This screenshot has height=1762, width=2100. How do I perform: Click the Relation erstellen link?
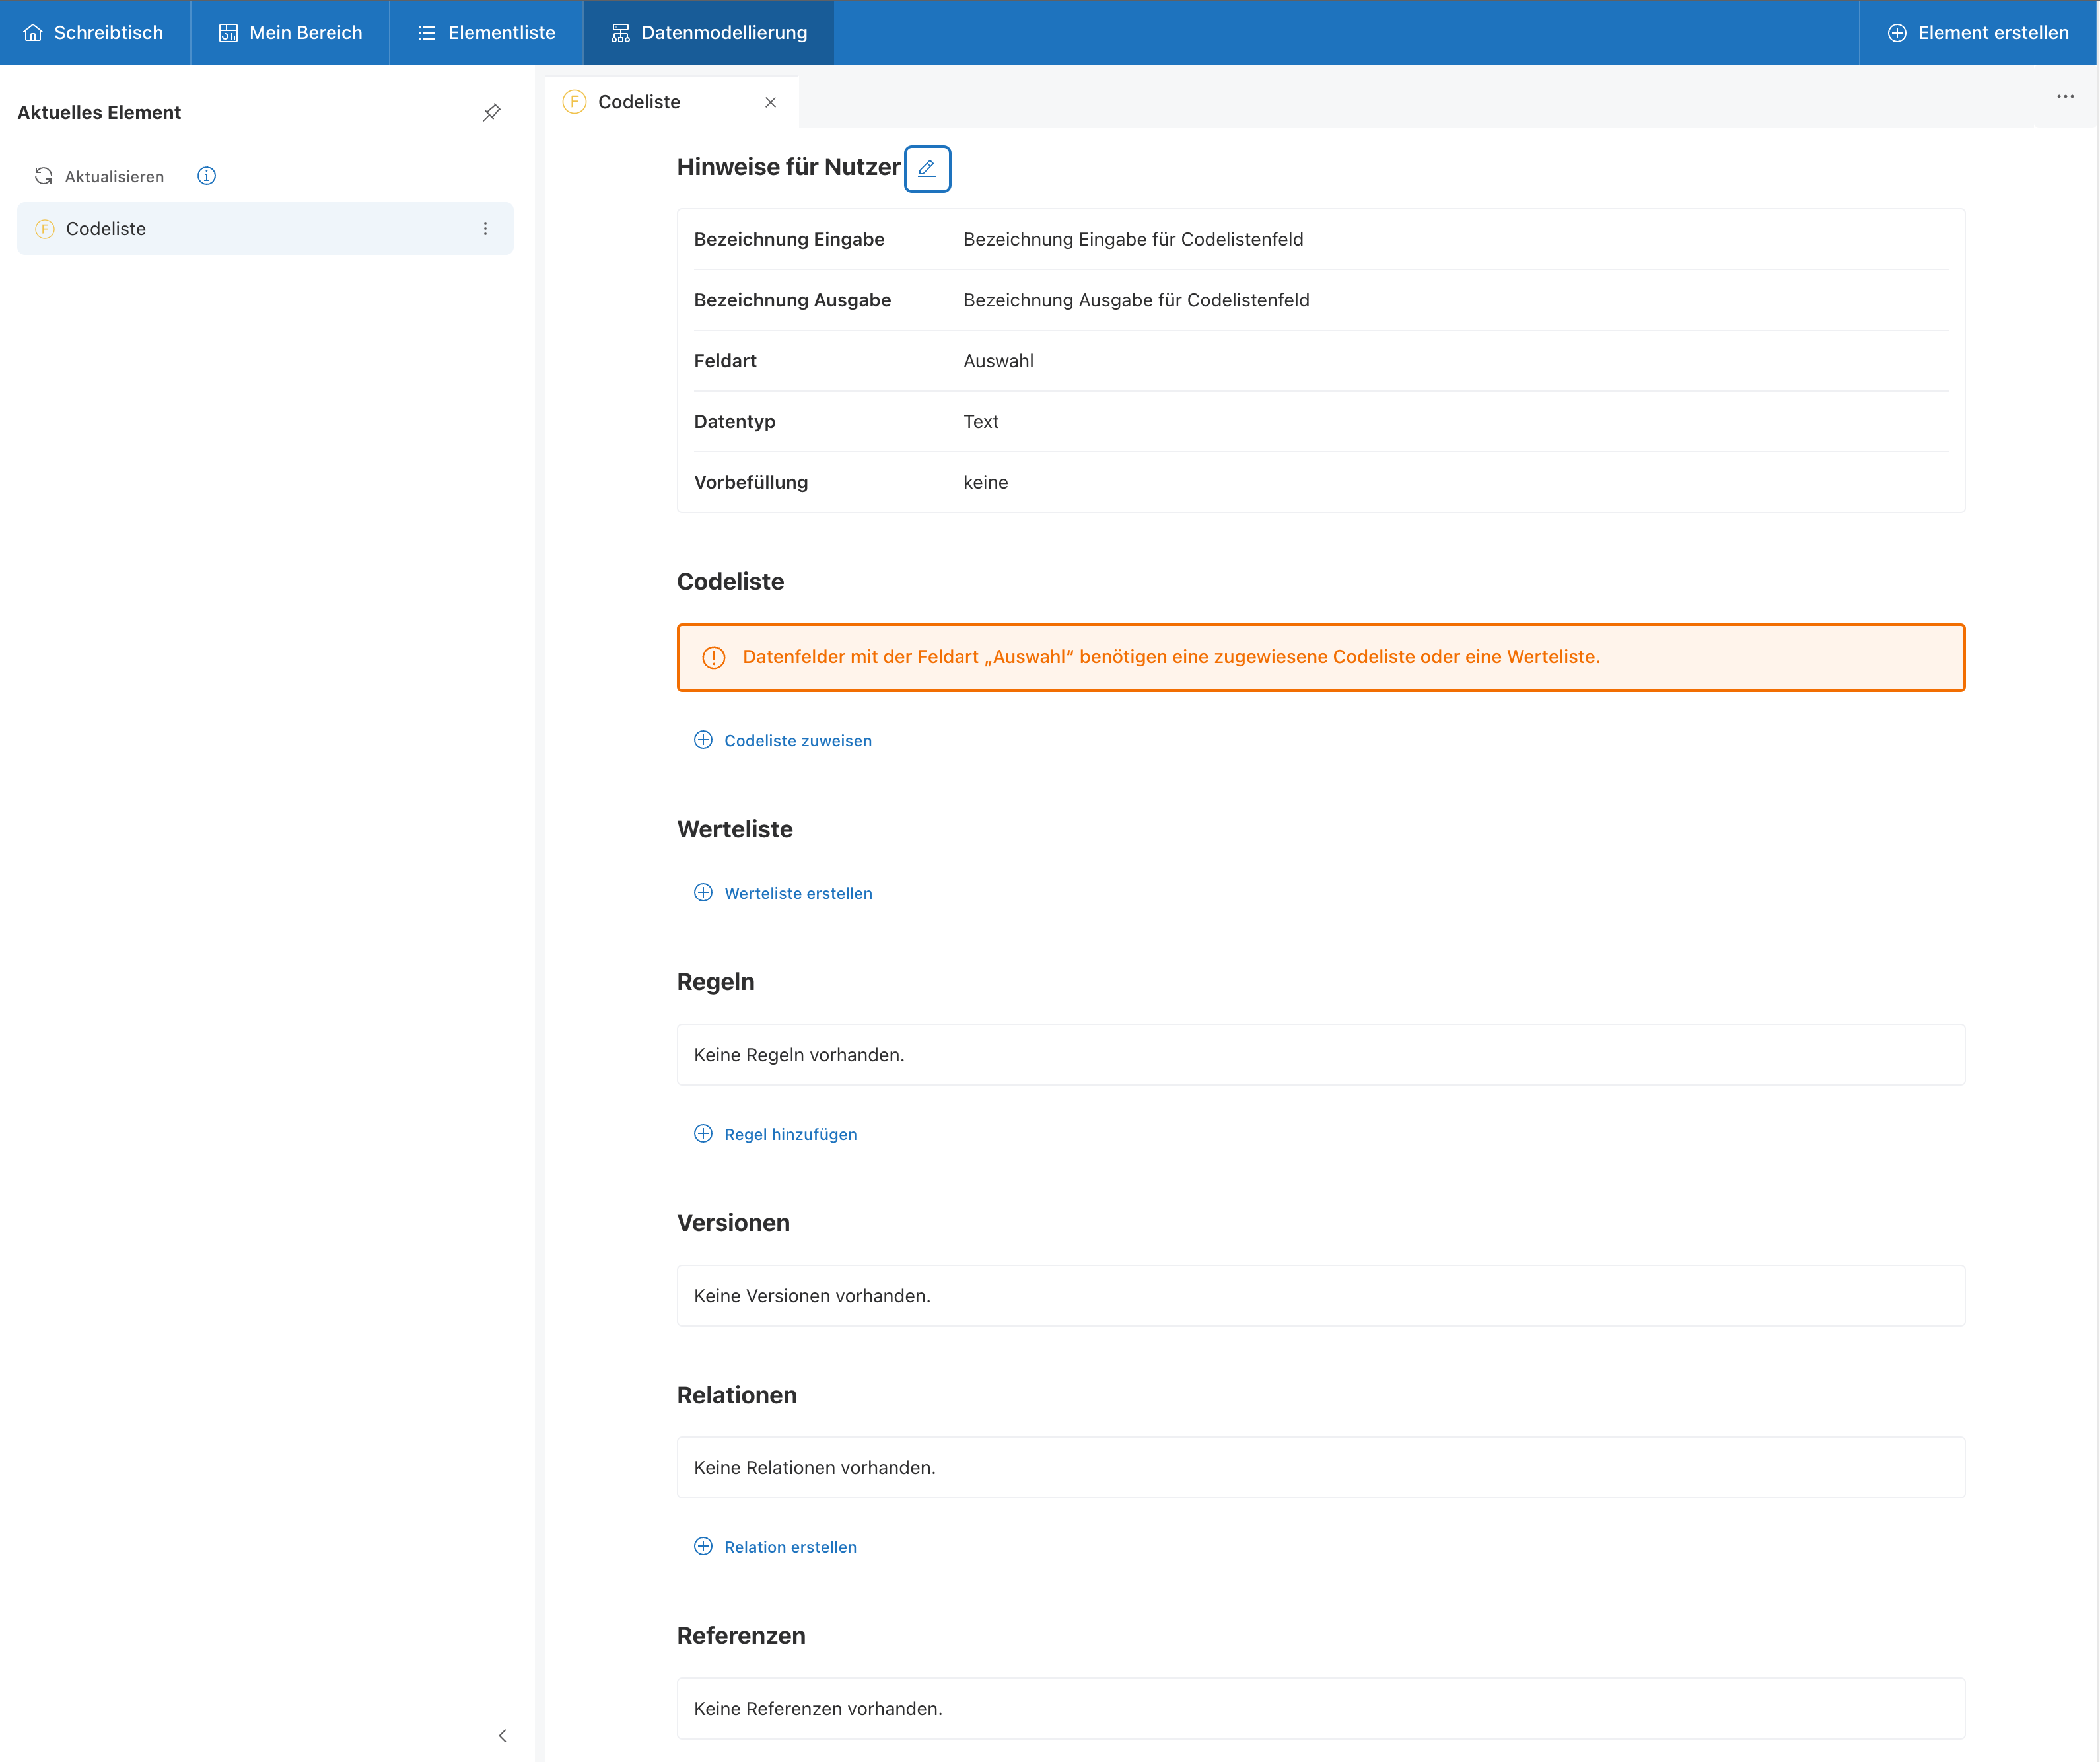789,1547
